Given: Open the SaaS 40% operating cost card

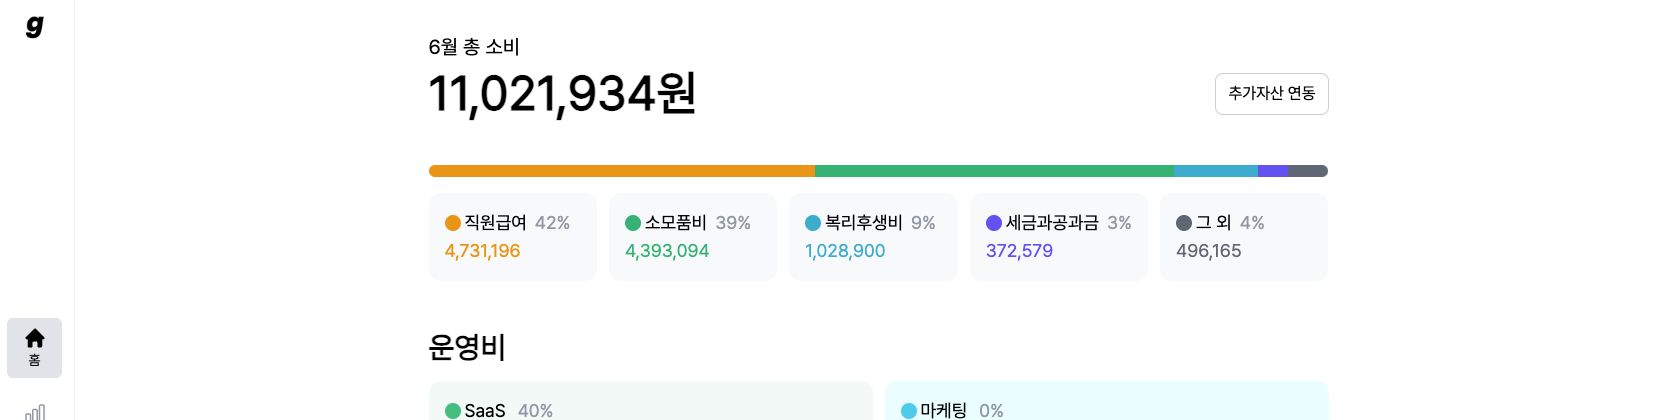Looking at the screenshot, I should pos(651,401).
